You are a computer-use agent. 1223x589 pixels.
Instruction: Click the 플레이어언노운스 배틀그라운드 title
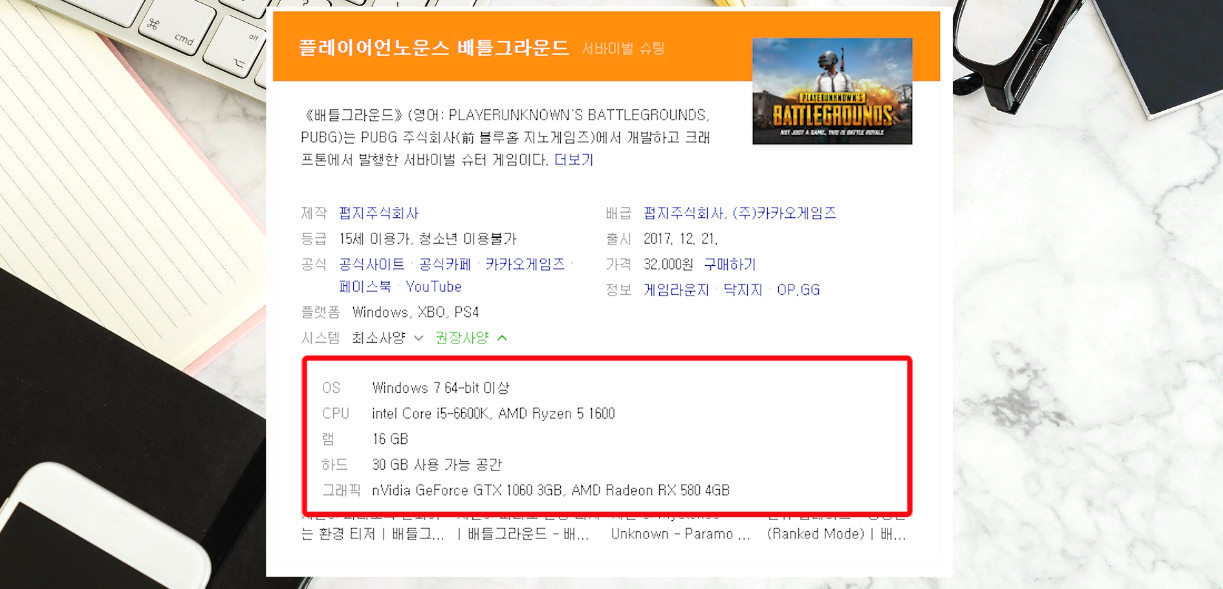pos(434,48)
